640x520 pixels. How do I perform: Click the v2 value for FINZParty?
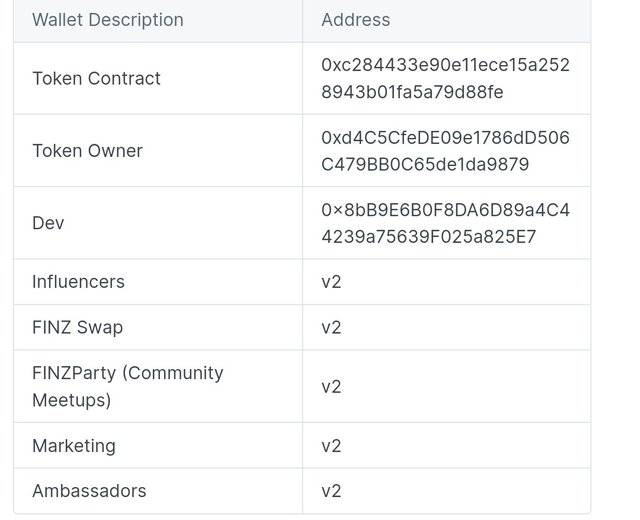pyautogui.click(x=331, y=386)
